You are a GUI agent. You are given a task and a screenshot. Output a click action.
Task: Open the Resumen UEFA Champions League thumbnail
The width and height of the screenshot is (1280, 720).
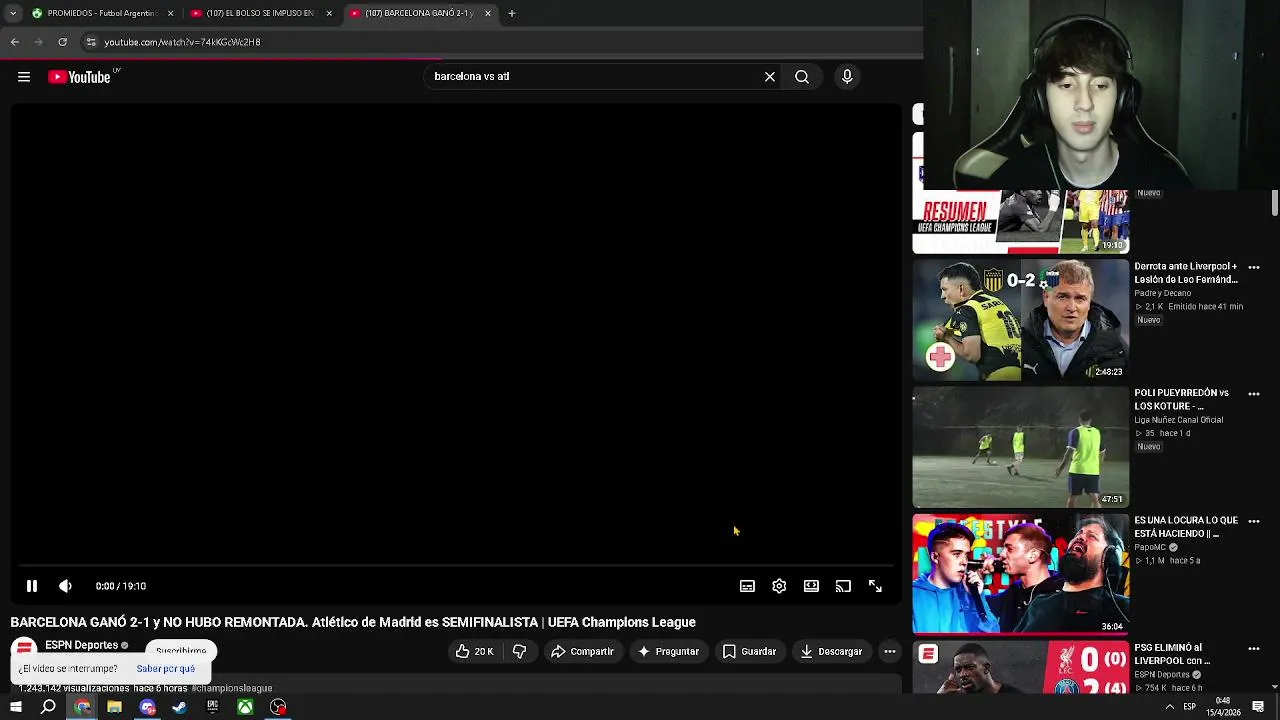coord(1020,221)
